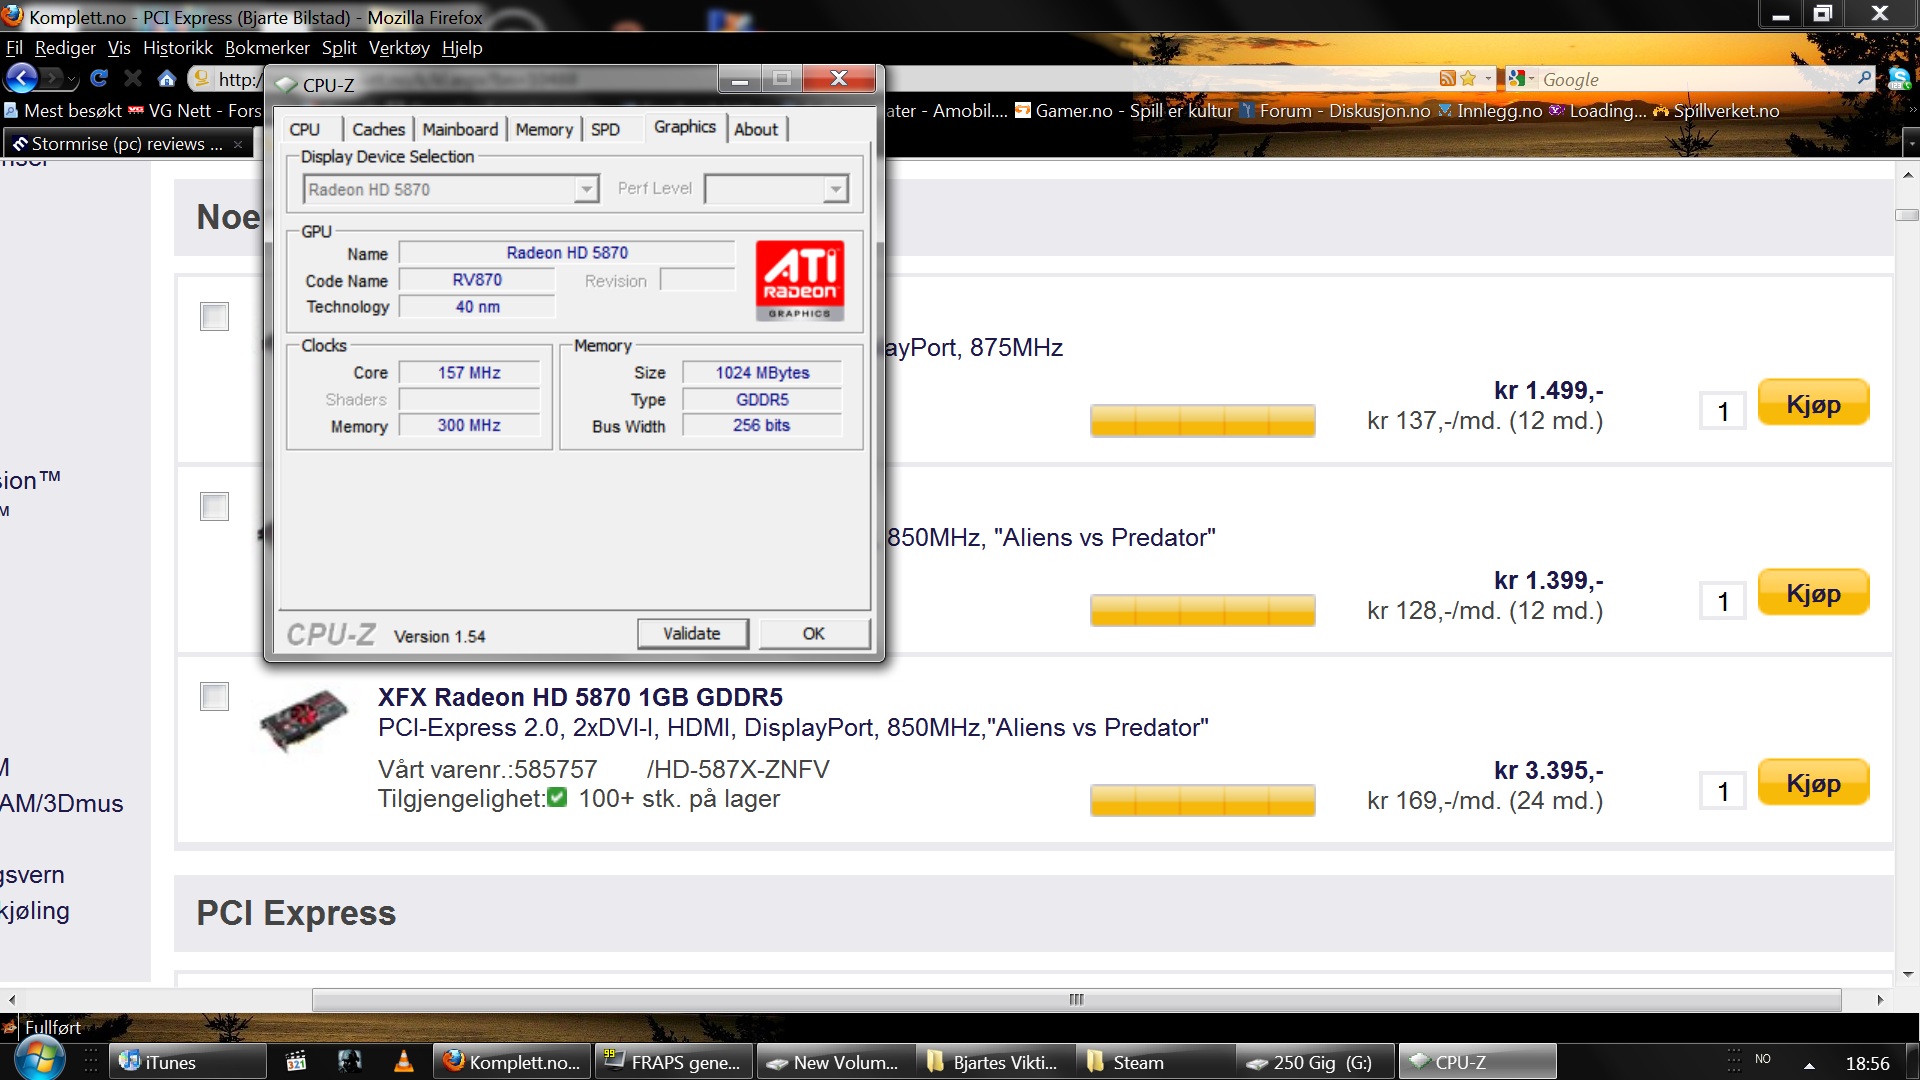This screenshot has width=1920, height=1080.
Task: Edit quantity field for kr 3.395 product
Action: tap(1723, 791)
